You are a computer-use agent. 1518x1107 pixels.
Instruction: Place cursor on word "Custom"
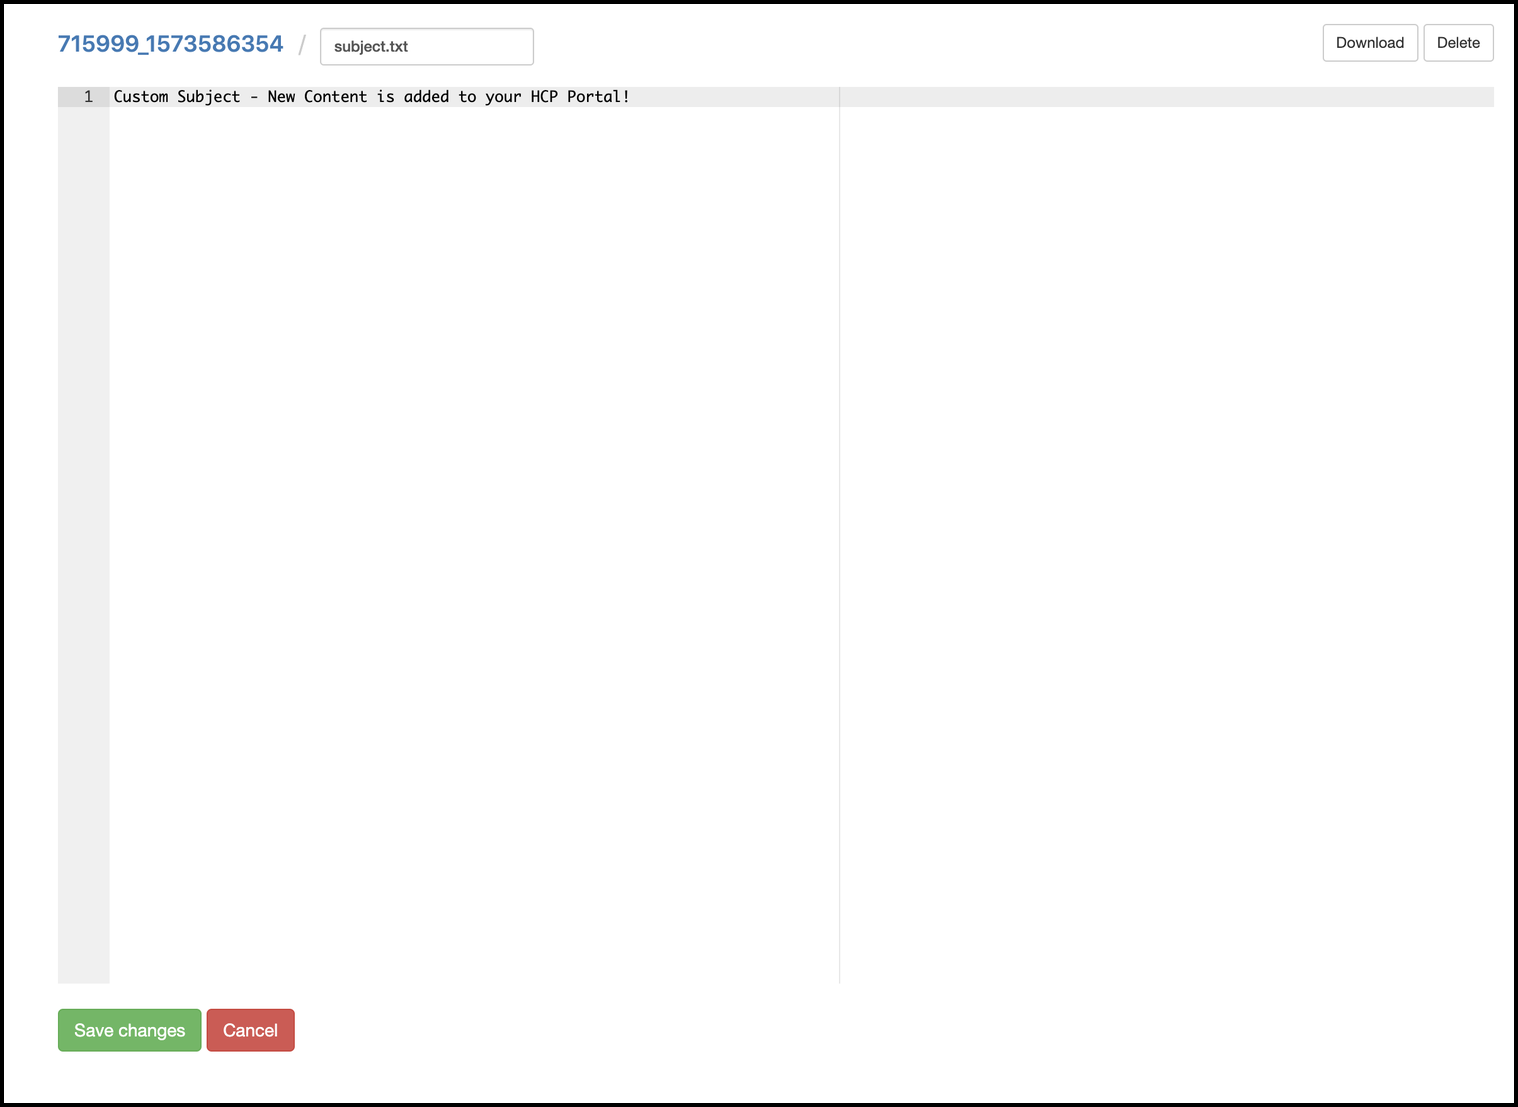tap(140, 97)
